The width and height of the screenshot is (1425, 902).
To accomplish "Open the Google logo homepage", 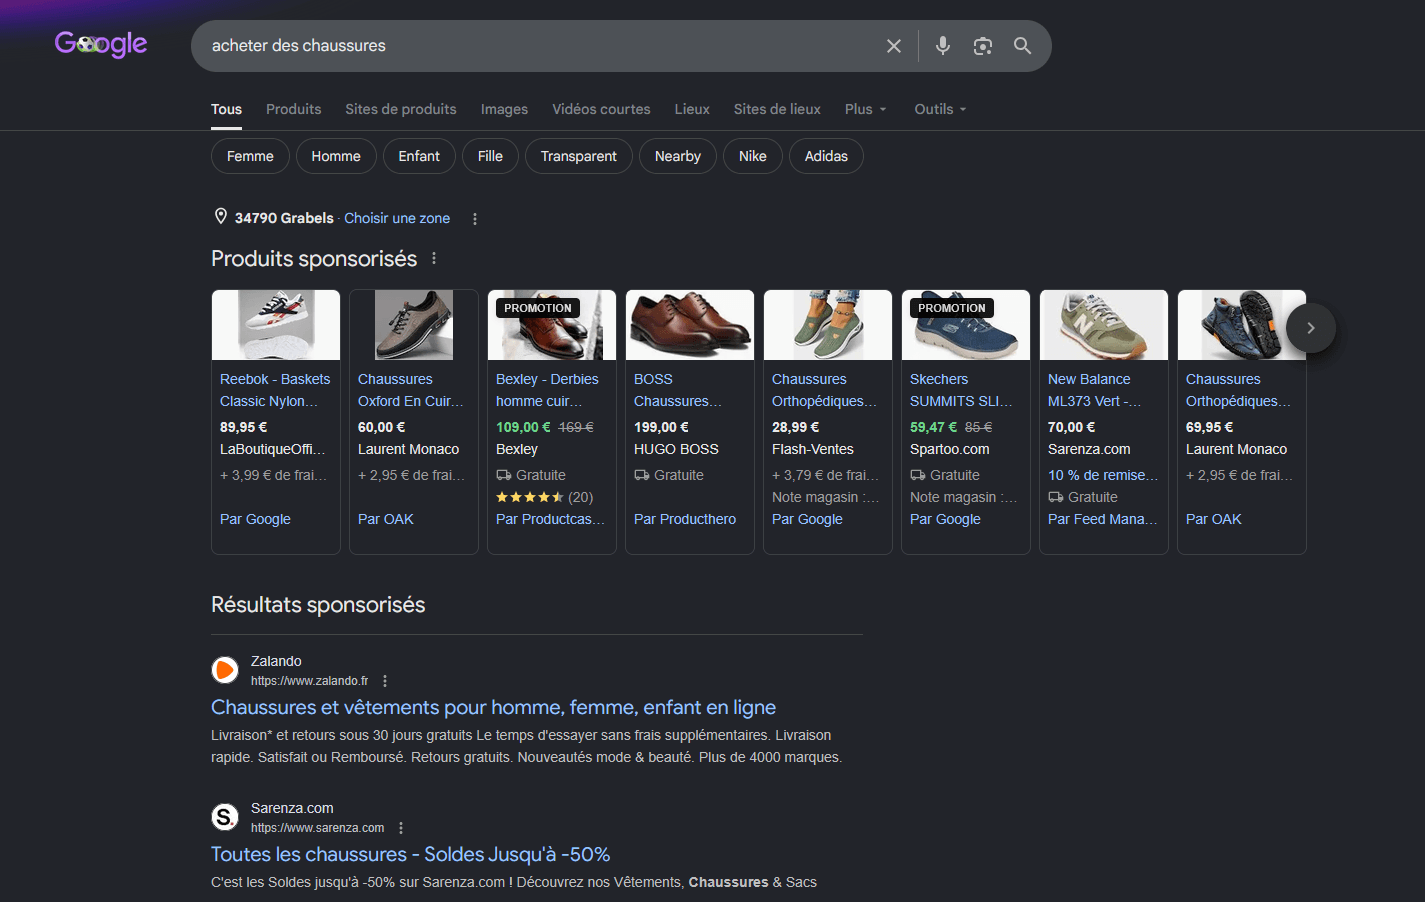I will (x=101, y=44).
